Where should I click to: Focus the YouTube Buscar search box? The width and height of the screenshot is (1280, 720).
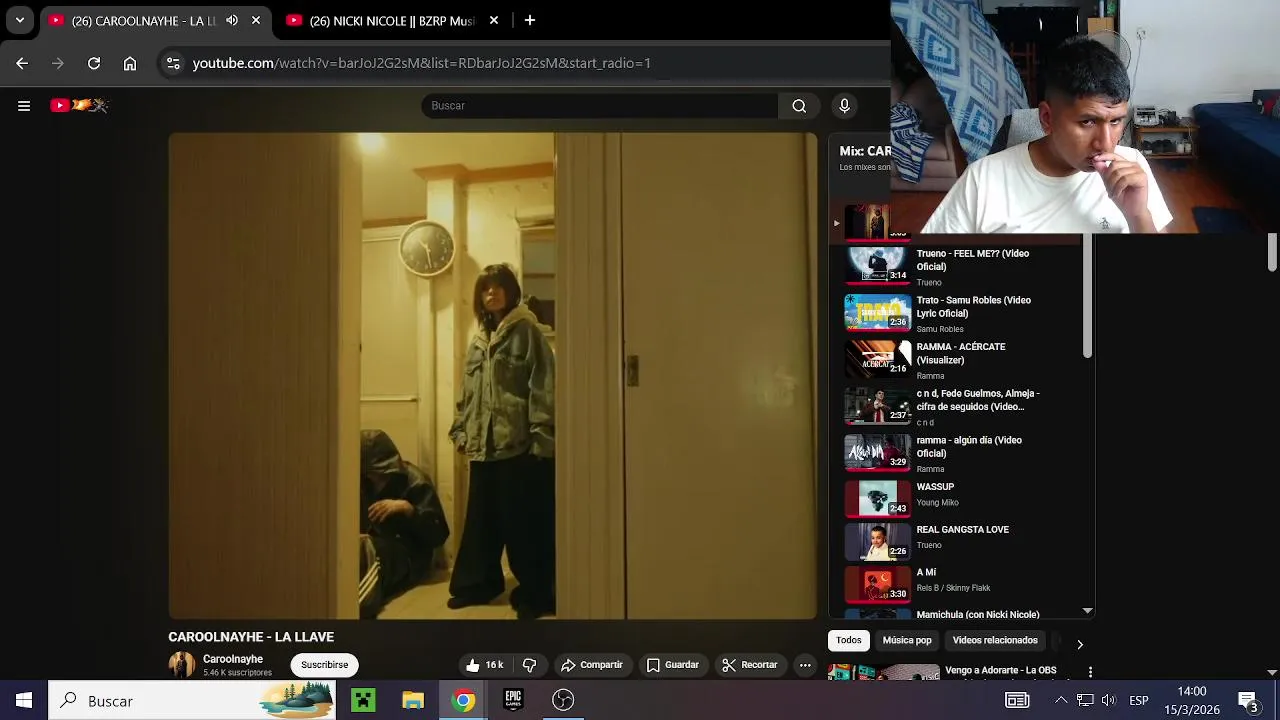600,106
